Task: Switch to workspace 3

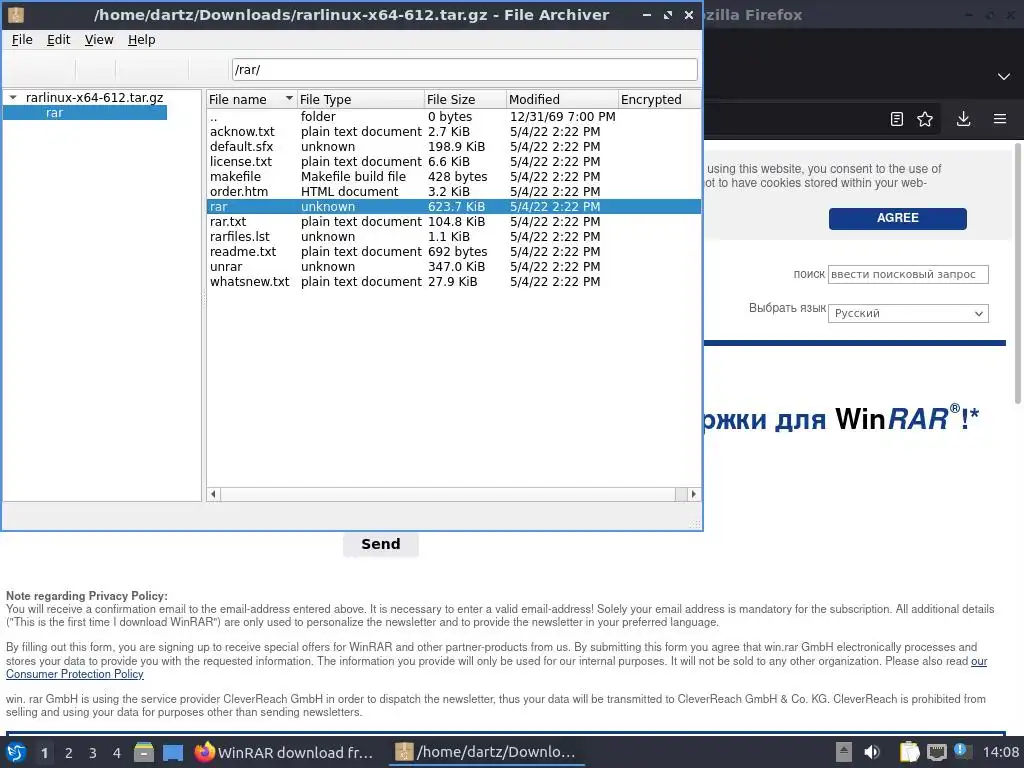Action: pyautogui.click(x=92, y=752)
